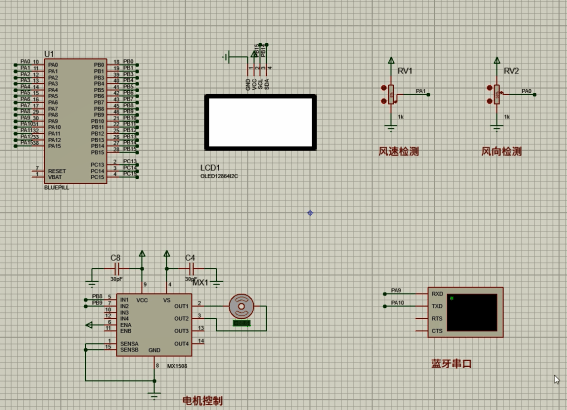Viewport: 567px width, 410px height.
Task: Select the power terminal above RV1
Action: click(391, 60)
